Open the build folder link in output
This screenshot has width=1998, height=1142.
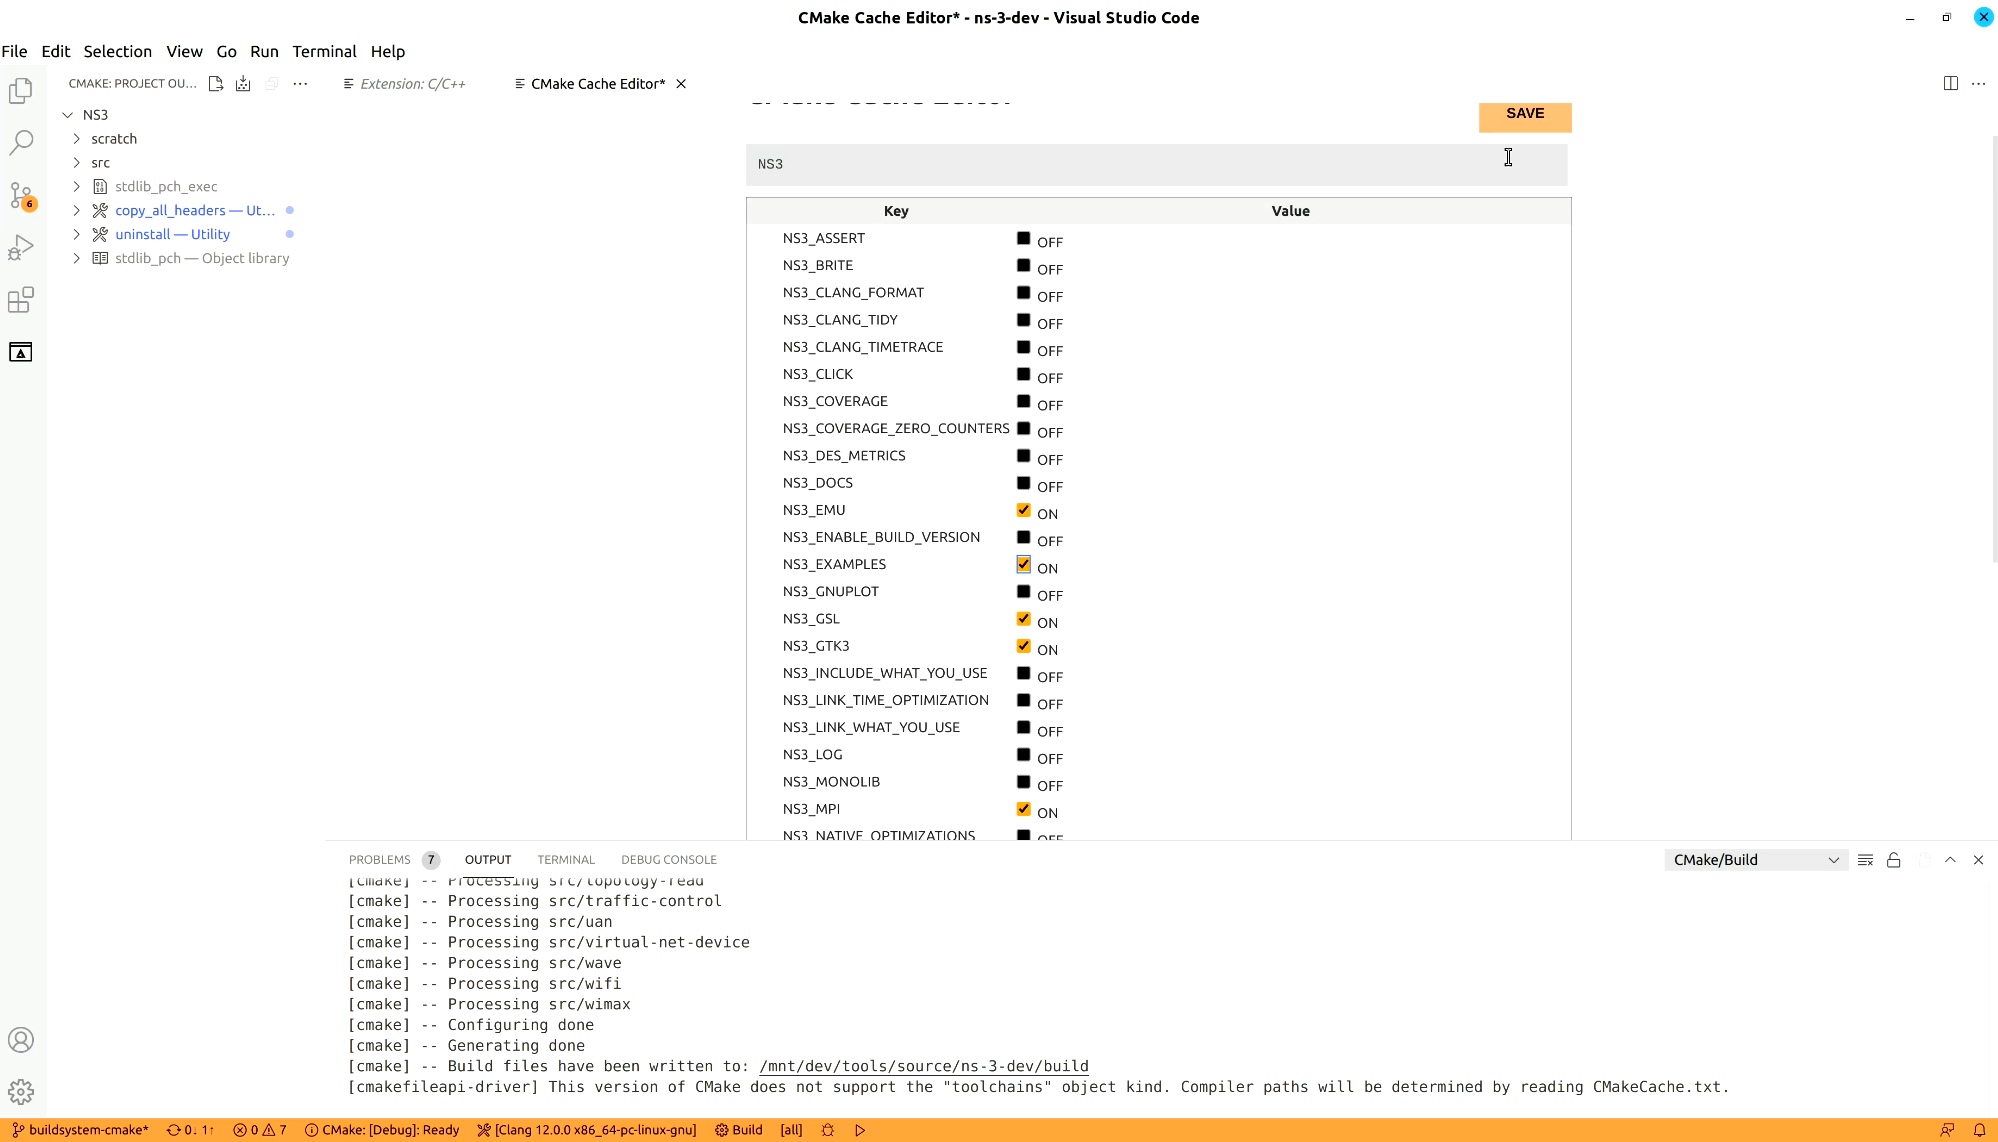923,1066
